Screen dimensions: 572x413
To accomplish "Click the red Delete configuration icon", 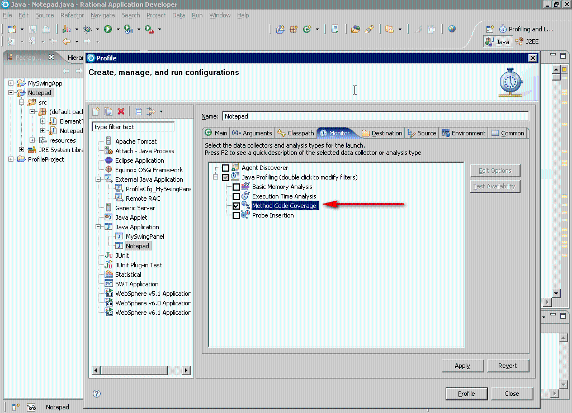I will point(121,112).
